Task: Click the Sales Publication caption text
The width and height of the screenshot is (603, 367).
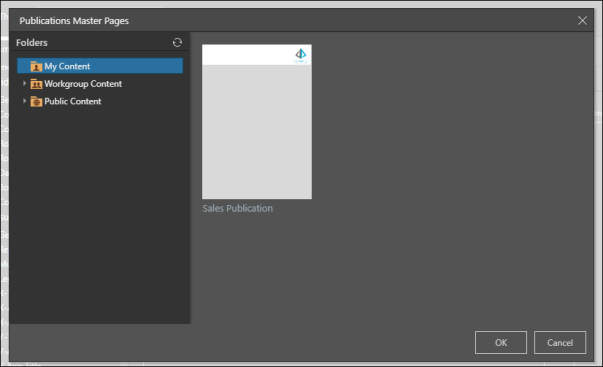Action: click(x=238, y=208)
